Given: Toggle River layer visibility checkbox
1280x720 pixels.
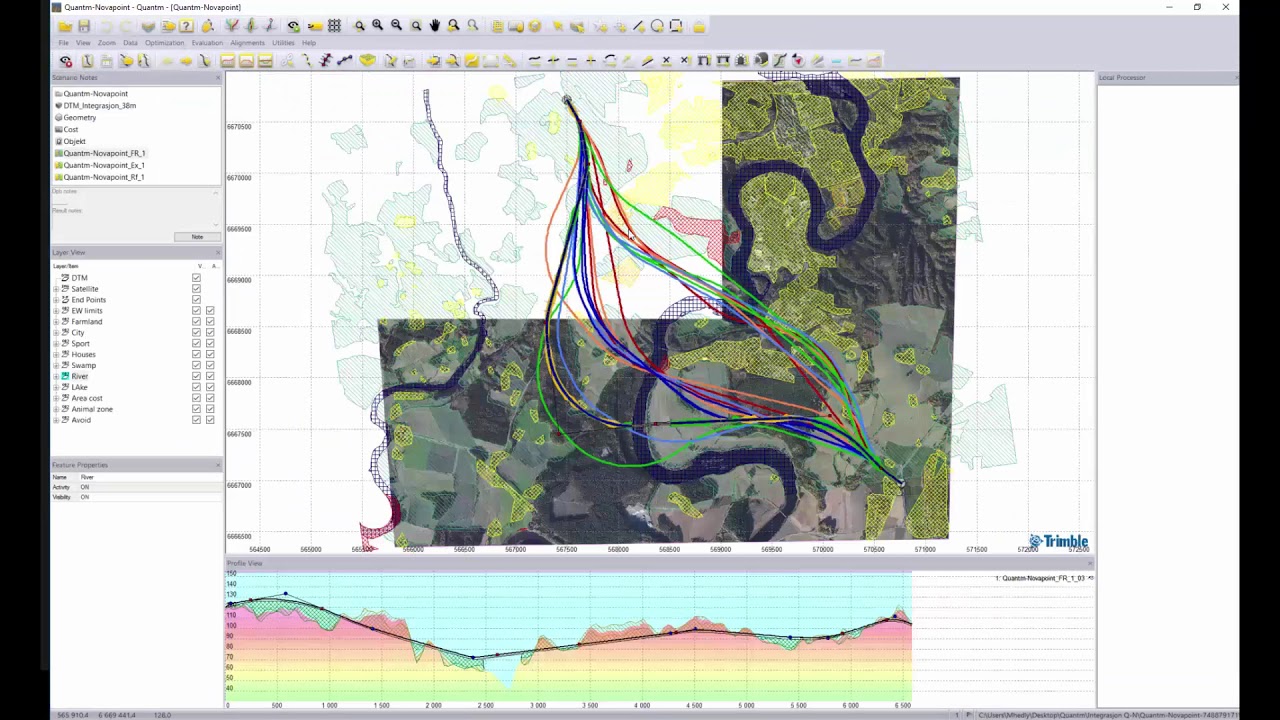Looking at the screenshot, I should coord(196,376).
